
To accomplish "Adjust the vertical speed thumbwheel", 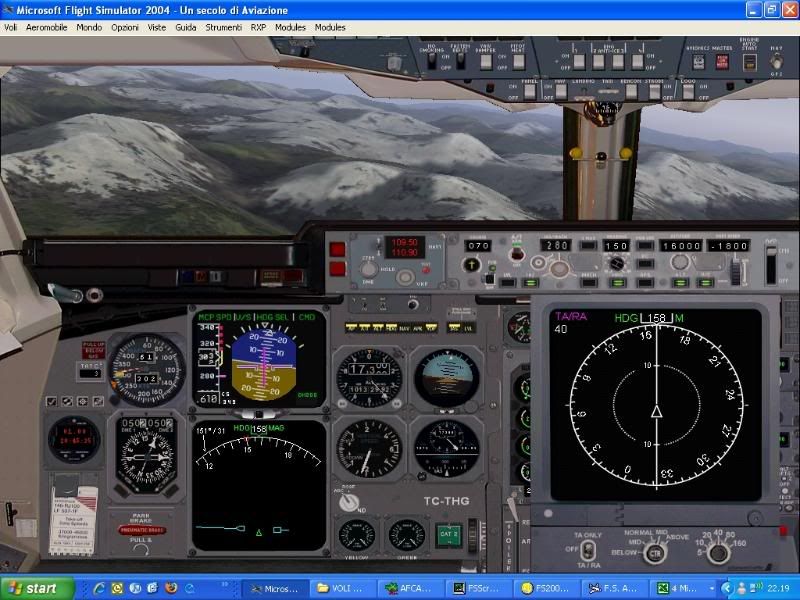I will click(x=735, y=271).
